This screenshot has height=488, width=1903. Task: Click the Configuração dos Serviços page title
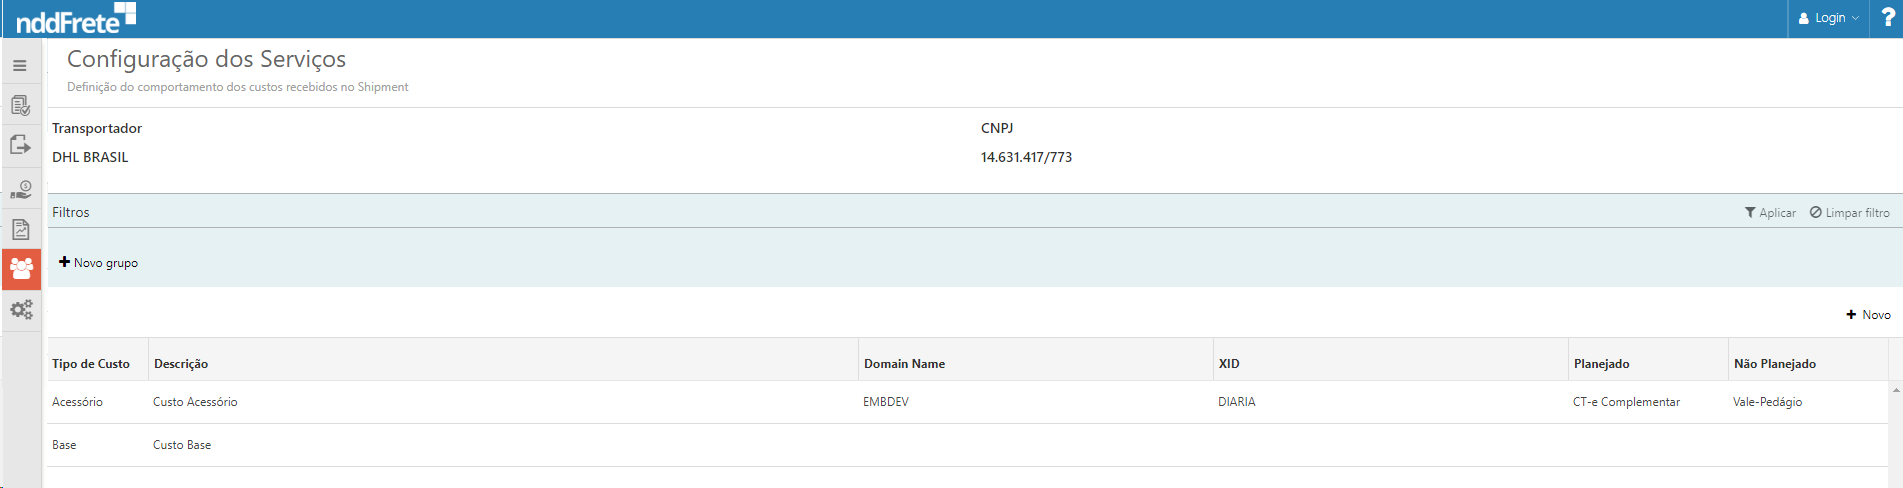pyautogui.click(x=206, y=59)
